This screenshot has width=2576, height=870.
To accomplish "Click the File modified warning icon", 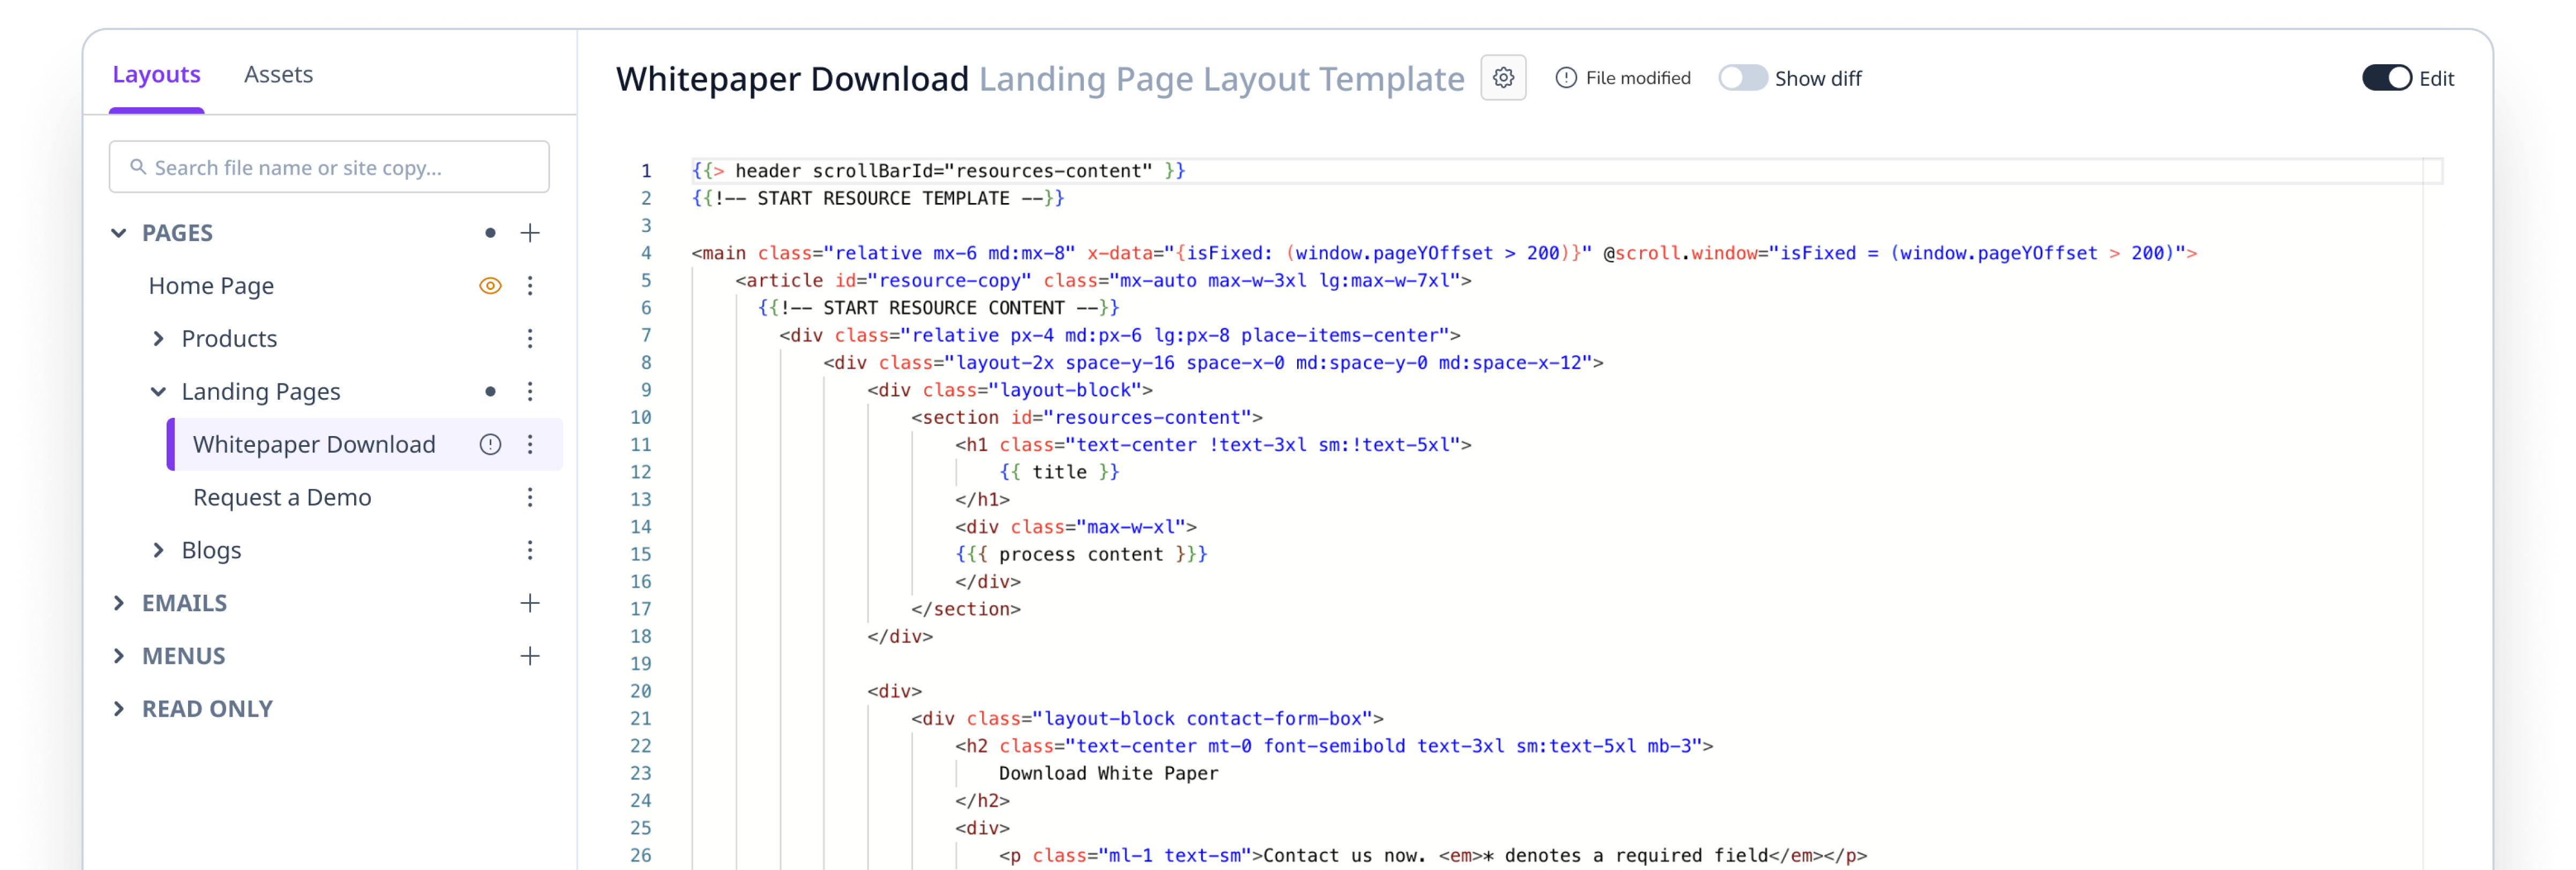I will click(1565, 77).
